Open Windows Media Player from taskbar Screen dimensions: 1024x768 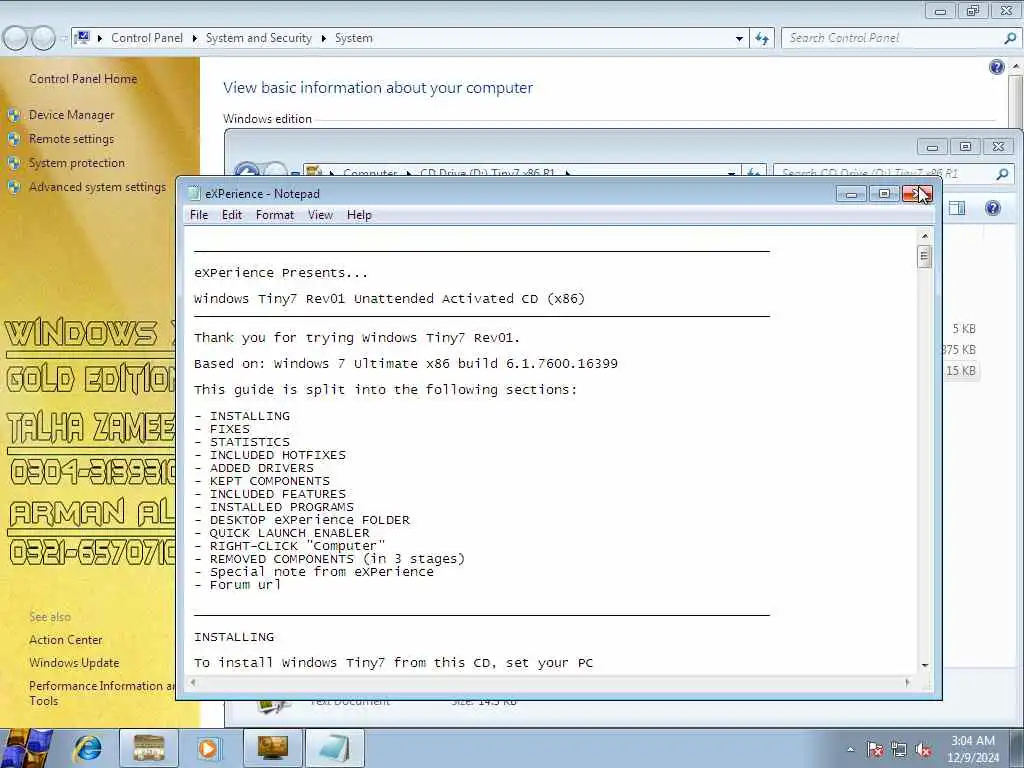point(208,748)
